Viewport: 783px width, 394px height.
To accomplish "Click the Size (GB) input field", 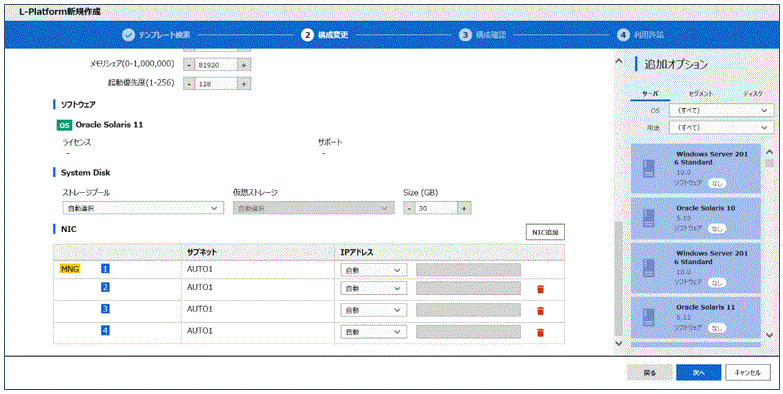I will [436, 208].
